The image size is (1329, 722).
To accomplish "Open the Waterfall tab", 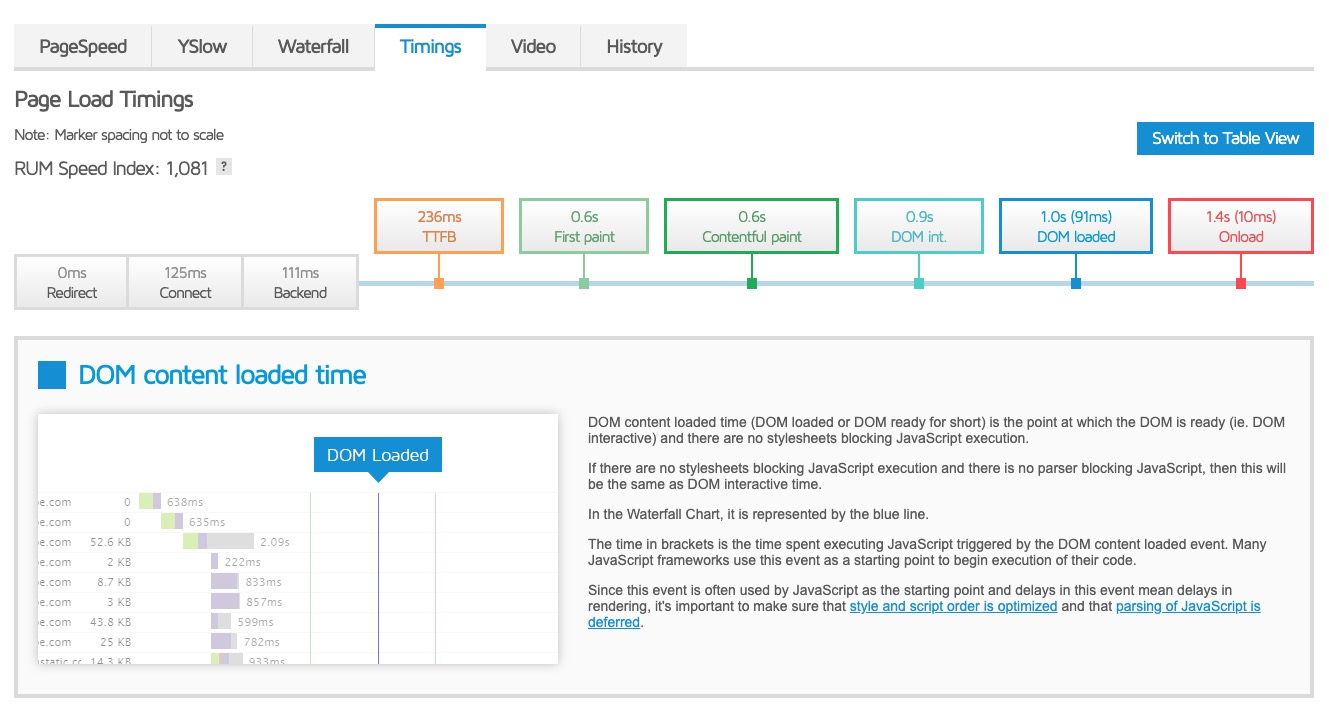I will [313, 46].
